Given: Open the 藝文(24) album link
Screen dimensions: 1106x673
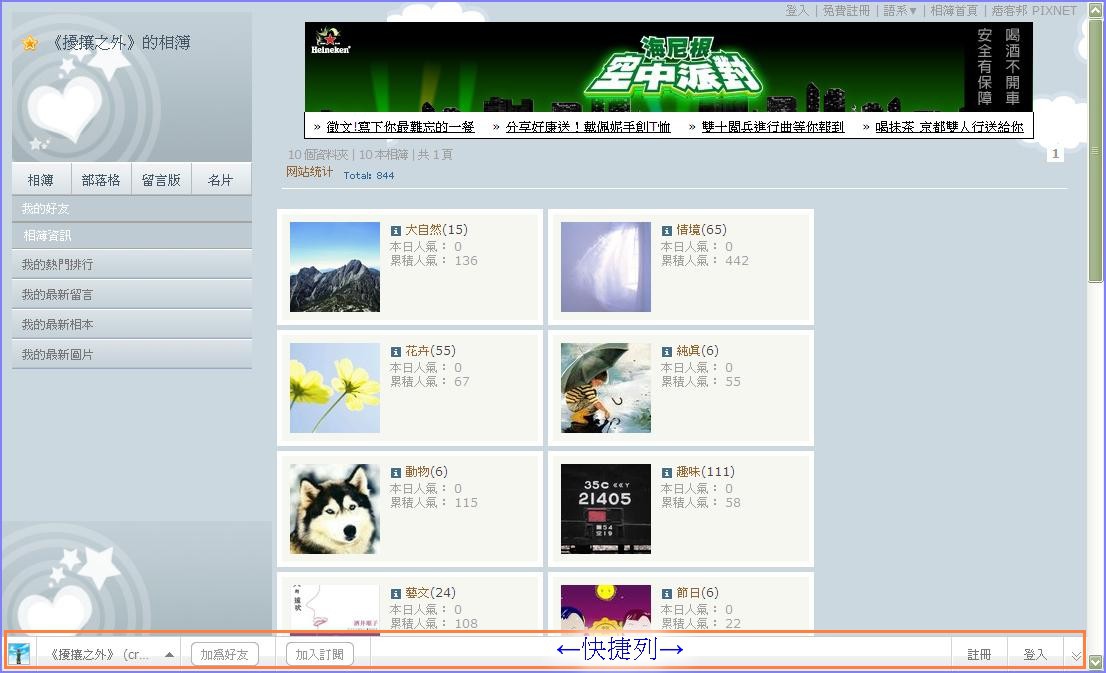Looking at the screenshot, I should click(x=430, y=593).
